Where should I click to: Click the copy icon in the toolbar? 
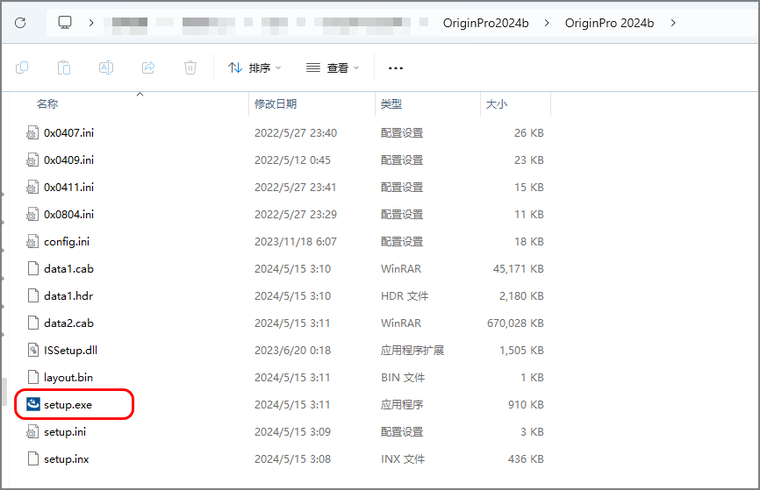point(22,68)
